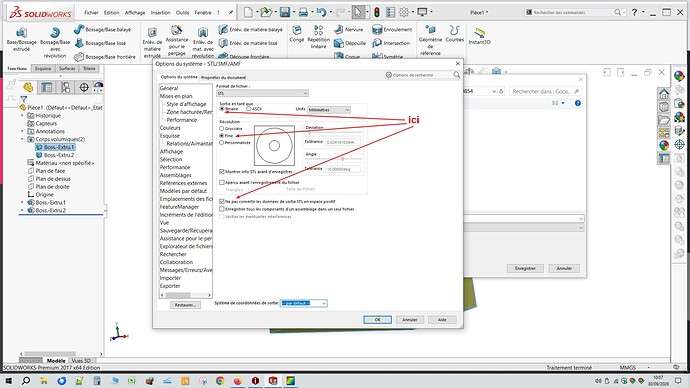The image size is (690, 388).
Task: Click the Base/Bossage extrudé tool
Action: (21, 39)
